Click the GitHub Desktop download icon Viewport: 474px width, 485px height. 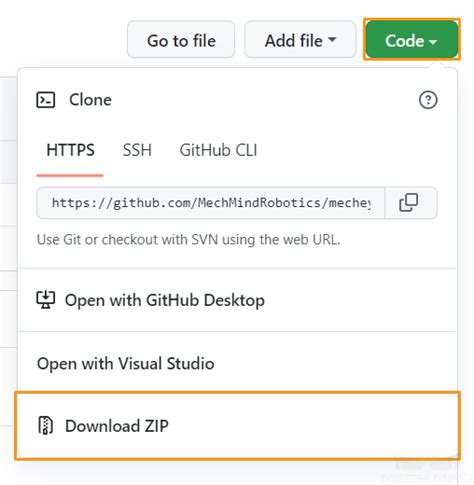(46, 300)
